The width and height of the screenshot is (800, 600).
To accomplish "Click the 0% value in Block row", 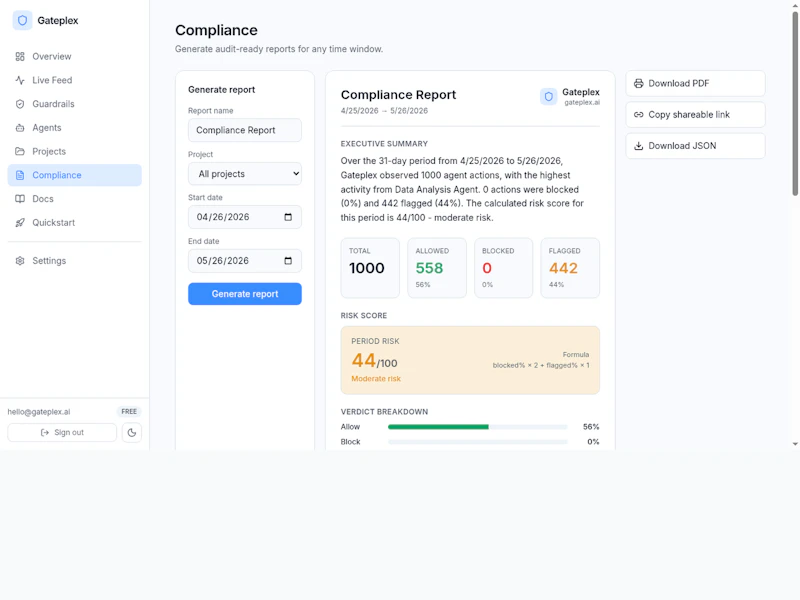I will [x=593, y=442].
